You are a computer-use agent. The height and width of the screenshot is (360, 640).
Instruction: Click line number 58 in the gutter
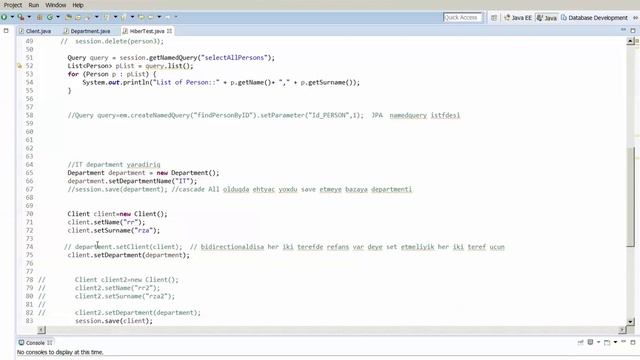point(29,115)
